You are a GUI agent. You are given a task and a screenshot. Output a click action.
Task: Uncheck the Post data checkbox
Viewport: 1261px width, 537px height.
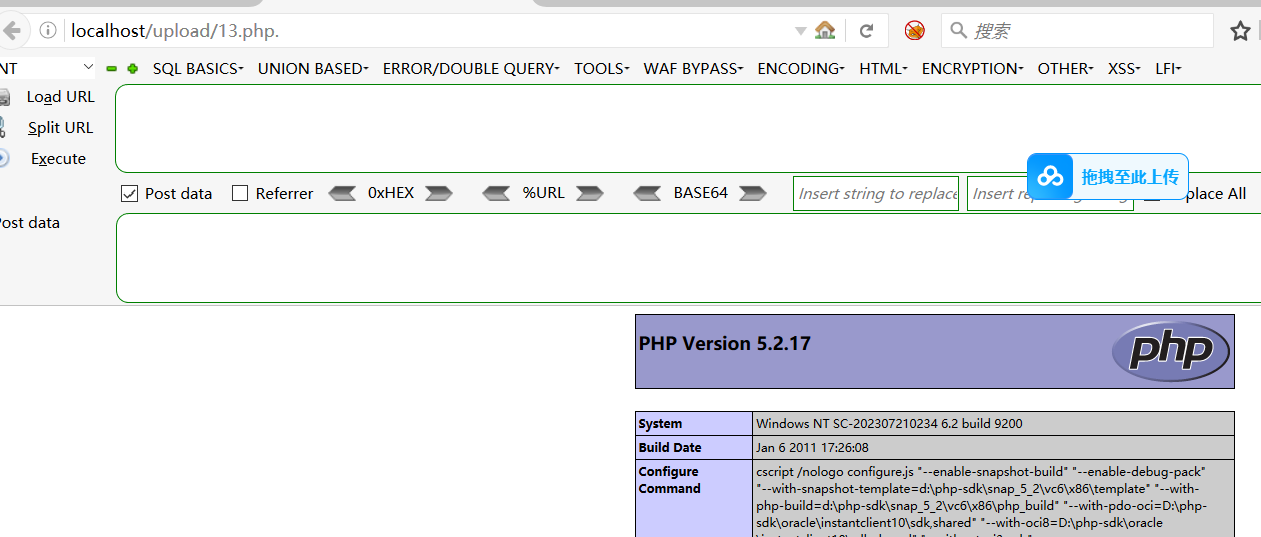[x=129, y=194]
